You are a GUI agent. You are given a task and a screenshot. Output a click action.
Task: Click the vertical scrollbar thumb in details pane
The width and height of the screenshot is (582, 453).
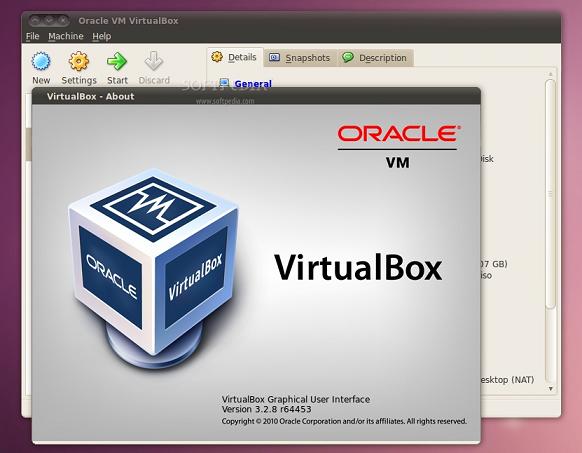pos(551,193)
